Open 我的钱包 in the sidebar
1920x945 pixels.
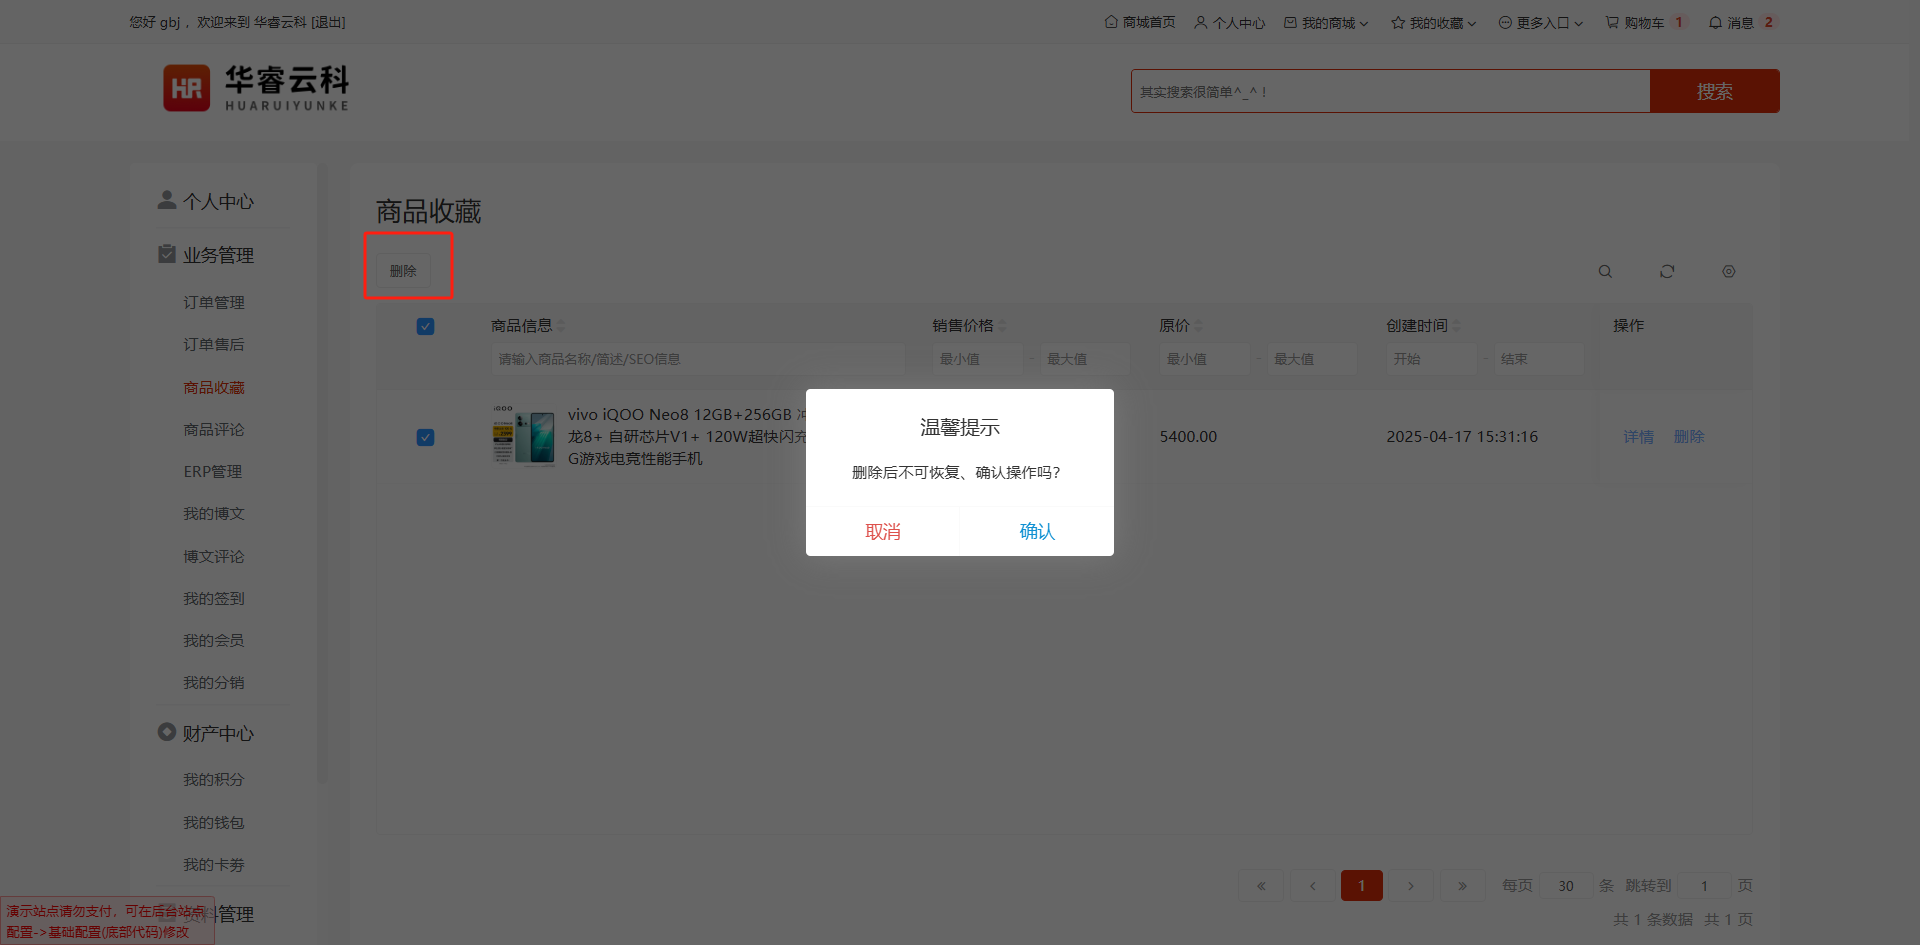click(x=214, y=822)
